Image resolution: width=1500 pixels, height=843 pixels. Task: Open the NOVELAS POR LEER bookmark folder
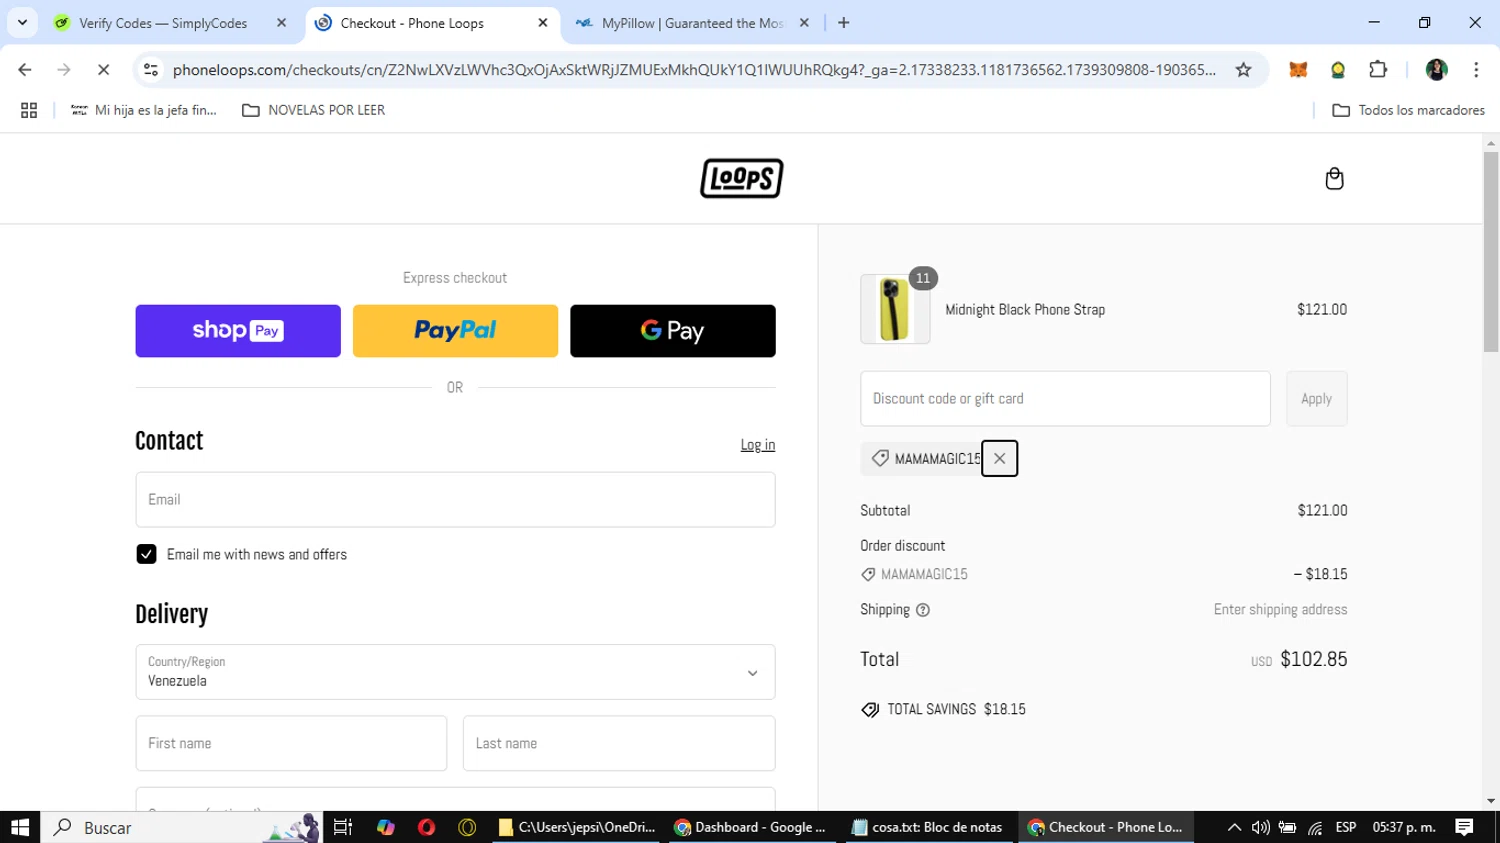coord(314,110)
